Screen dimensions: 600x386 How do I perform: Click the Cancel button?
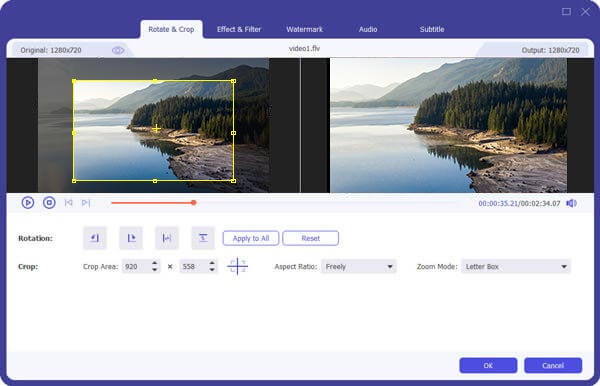point(553,365)
